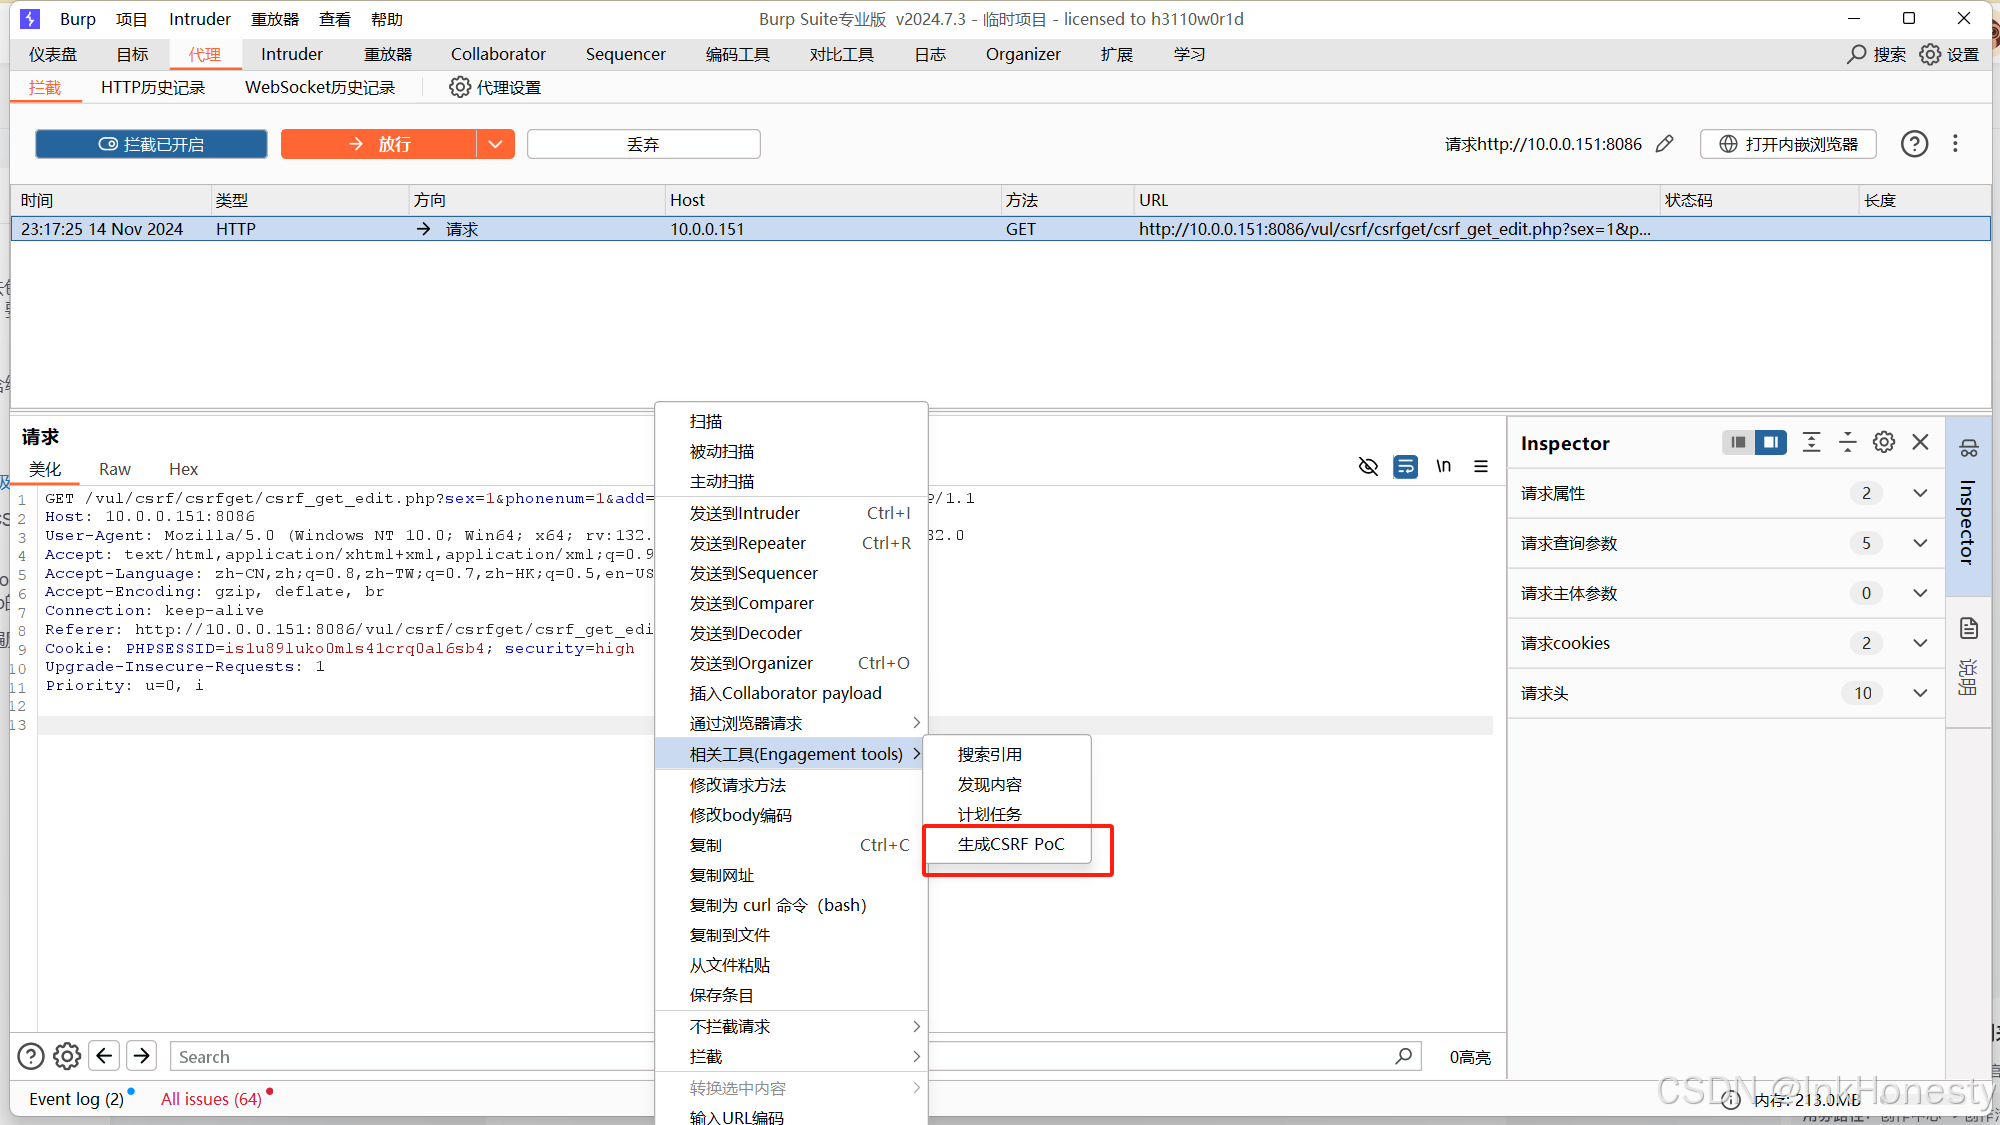The image size is (2000, 1125).
Task: Disable syntax highlighting via the eye icon
Action: point(1369,466)
